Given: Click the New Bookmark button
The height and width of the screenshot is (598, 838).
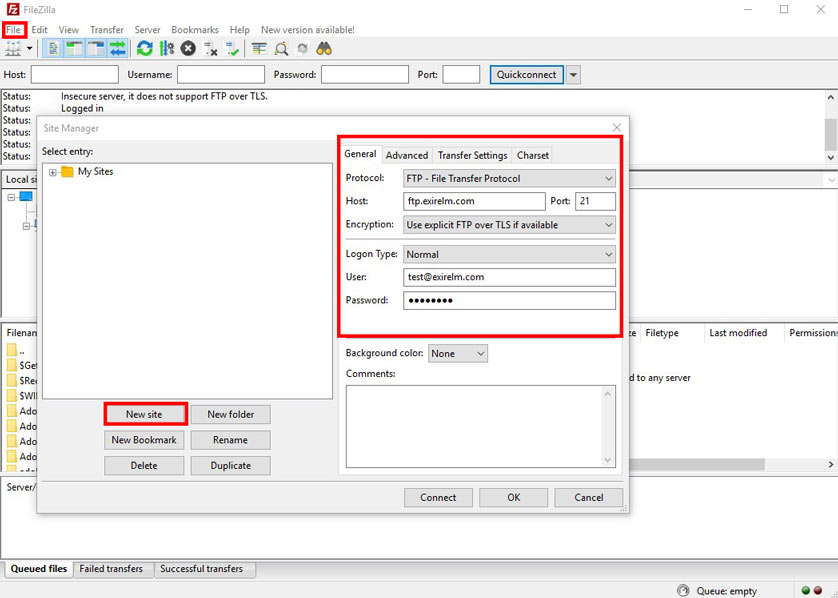Looking at the screenshot, I should 144,440.
